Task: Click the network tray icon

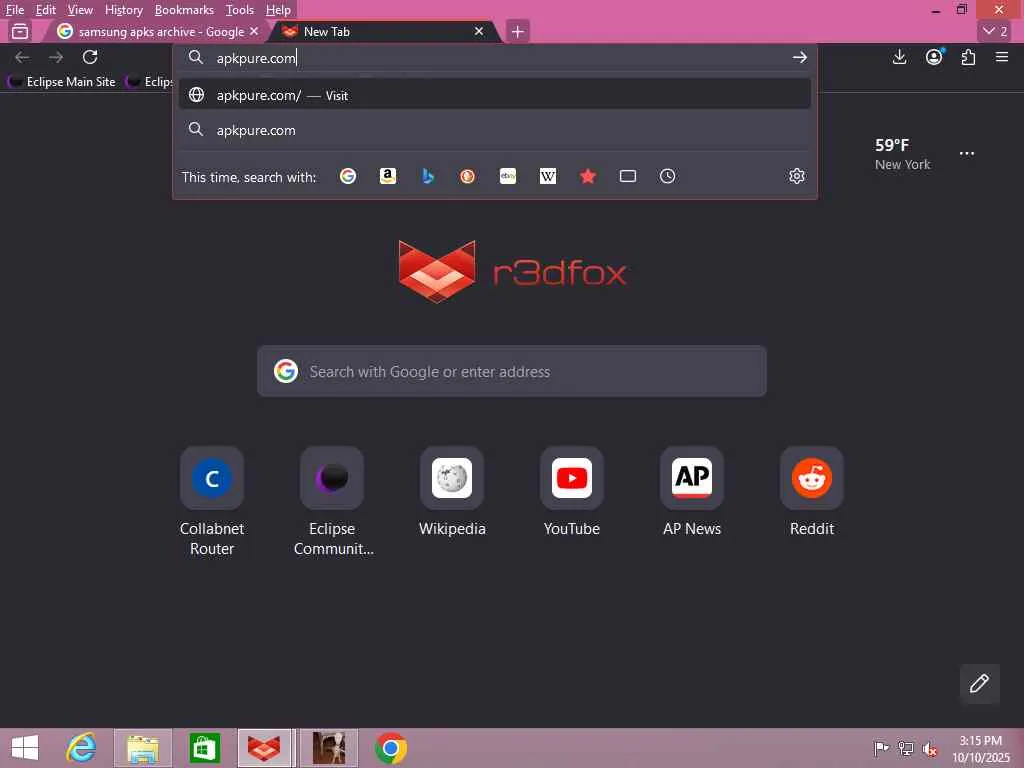Action: [x=905, y=749]
